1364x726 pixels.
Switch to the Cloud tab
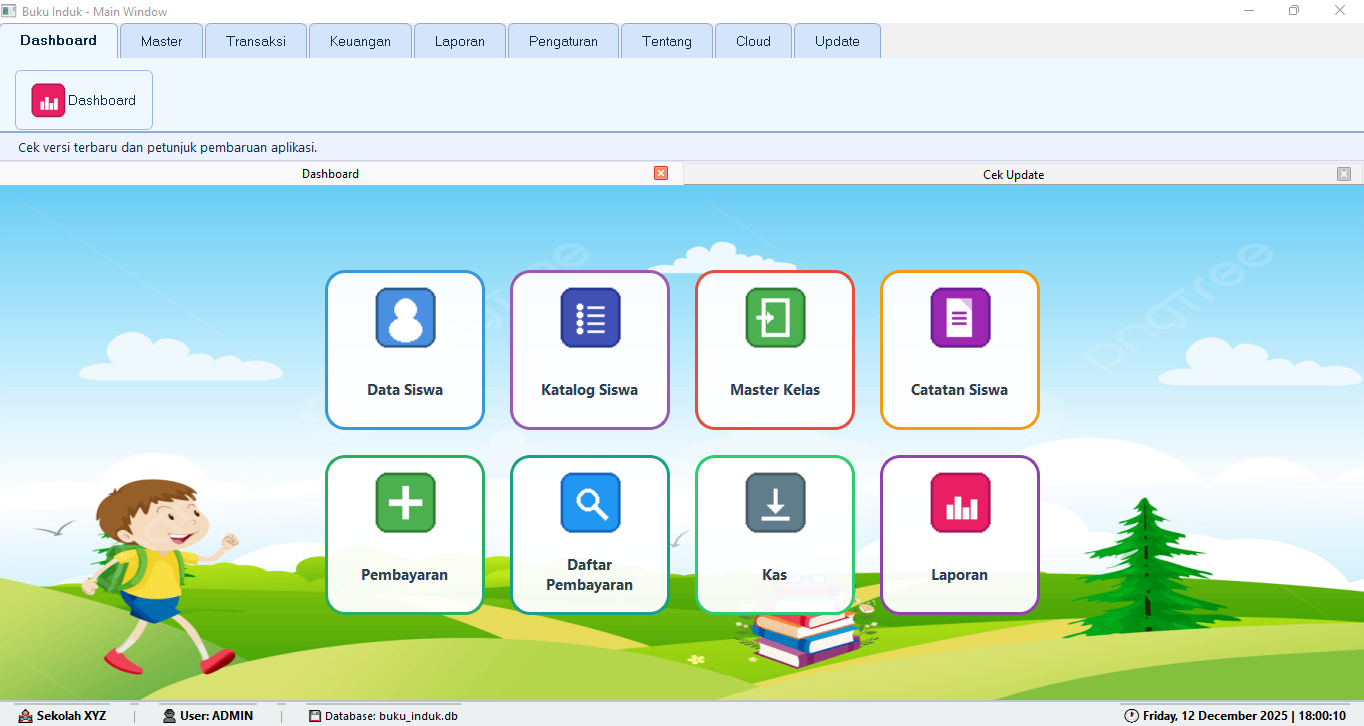coord(752,41)
